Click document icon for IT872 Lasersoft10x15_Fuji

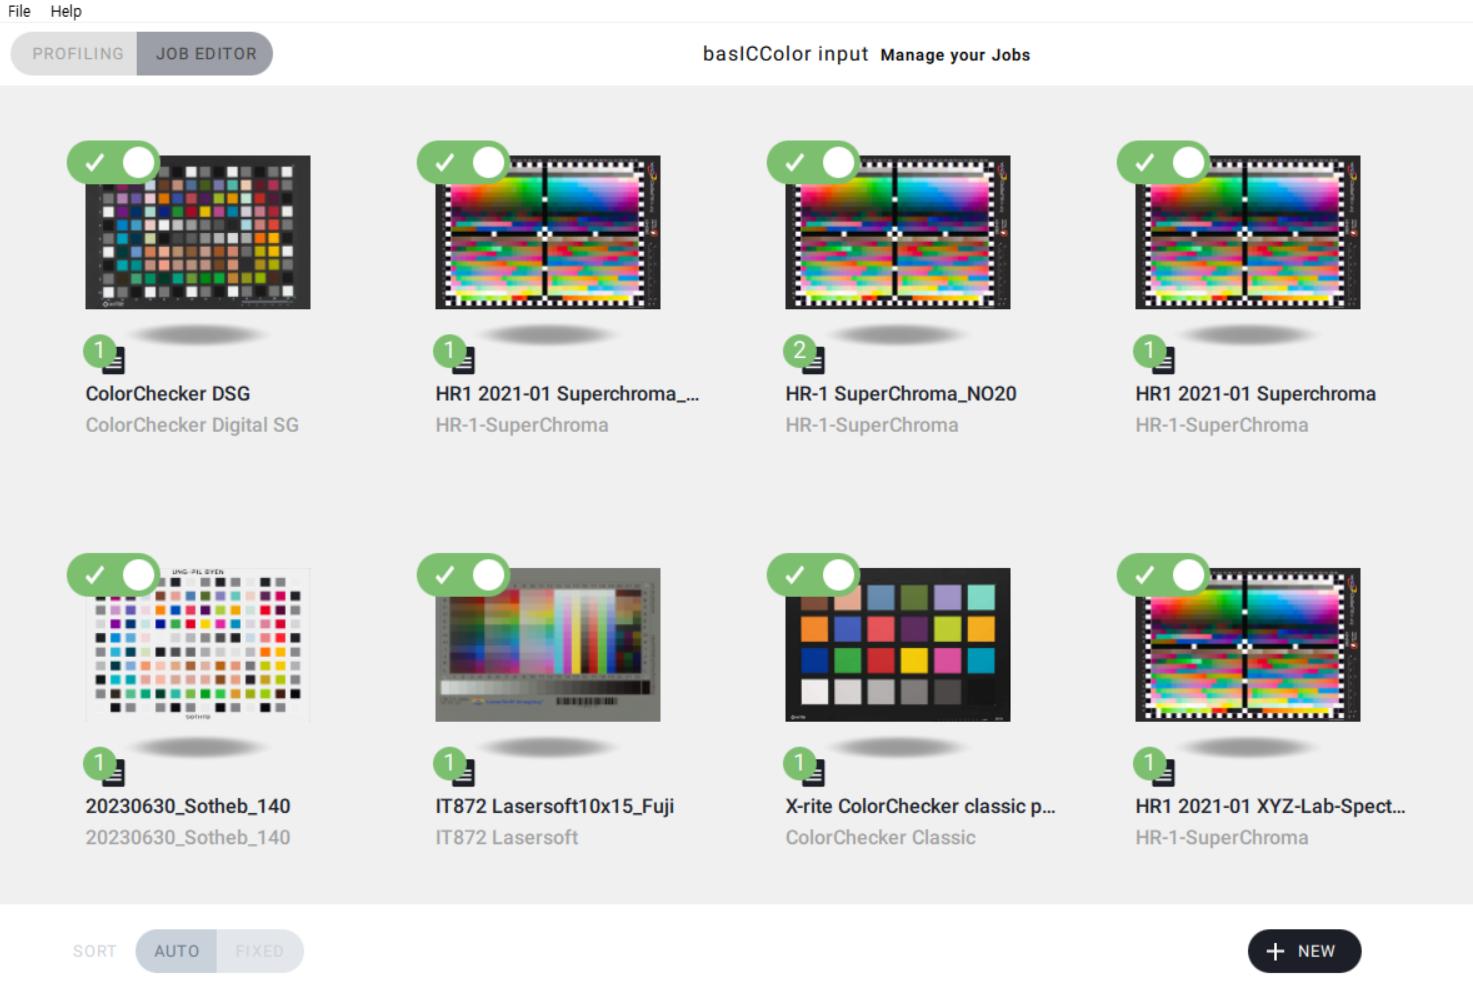click(x=462, y=771)
